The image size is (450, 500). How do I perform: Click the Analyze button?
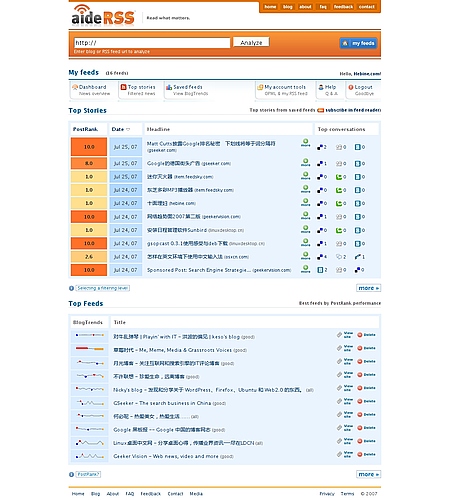click(251, 42)
